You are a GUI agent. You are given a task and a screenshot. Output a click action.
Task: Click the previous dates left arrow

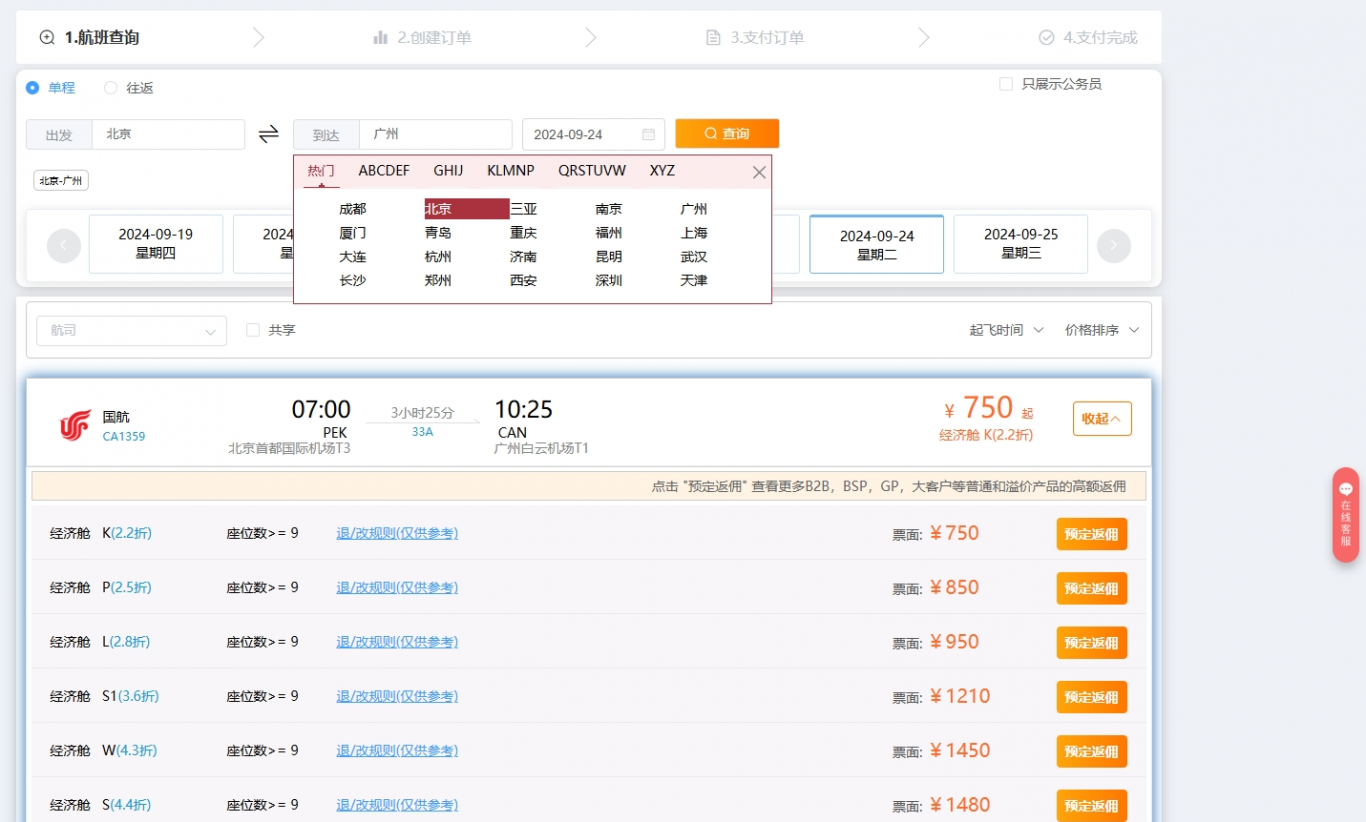(x=64, y=245)
